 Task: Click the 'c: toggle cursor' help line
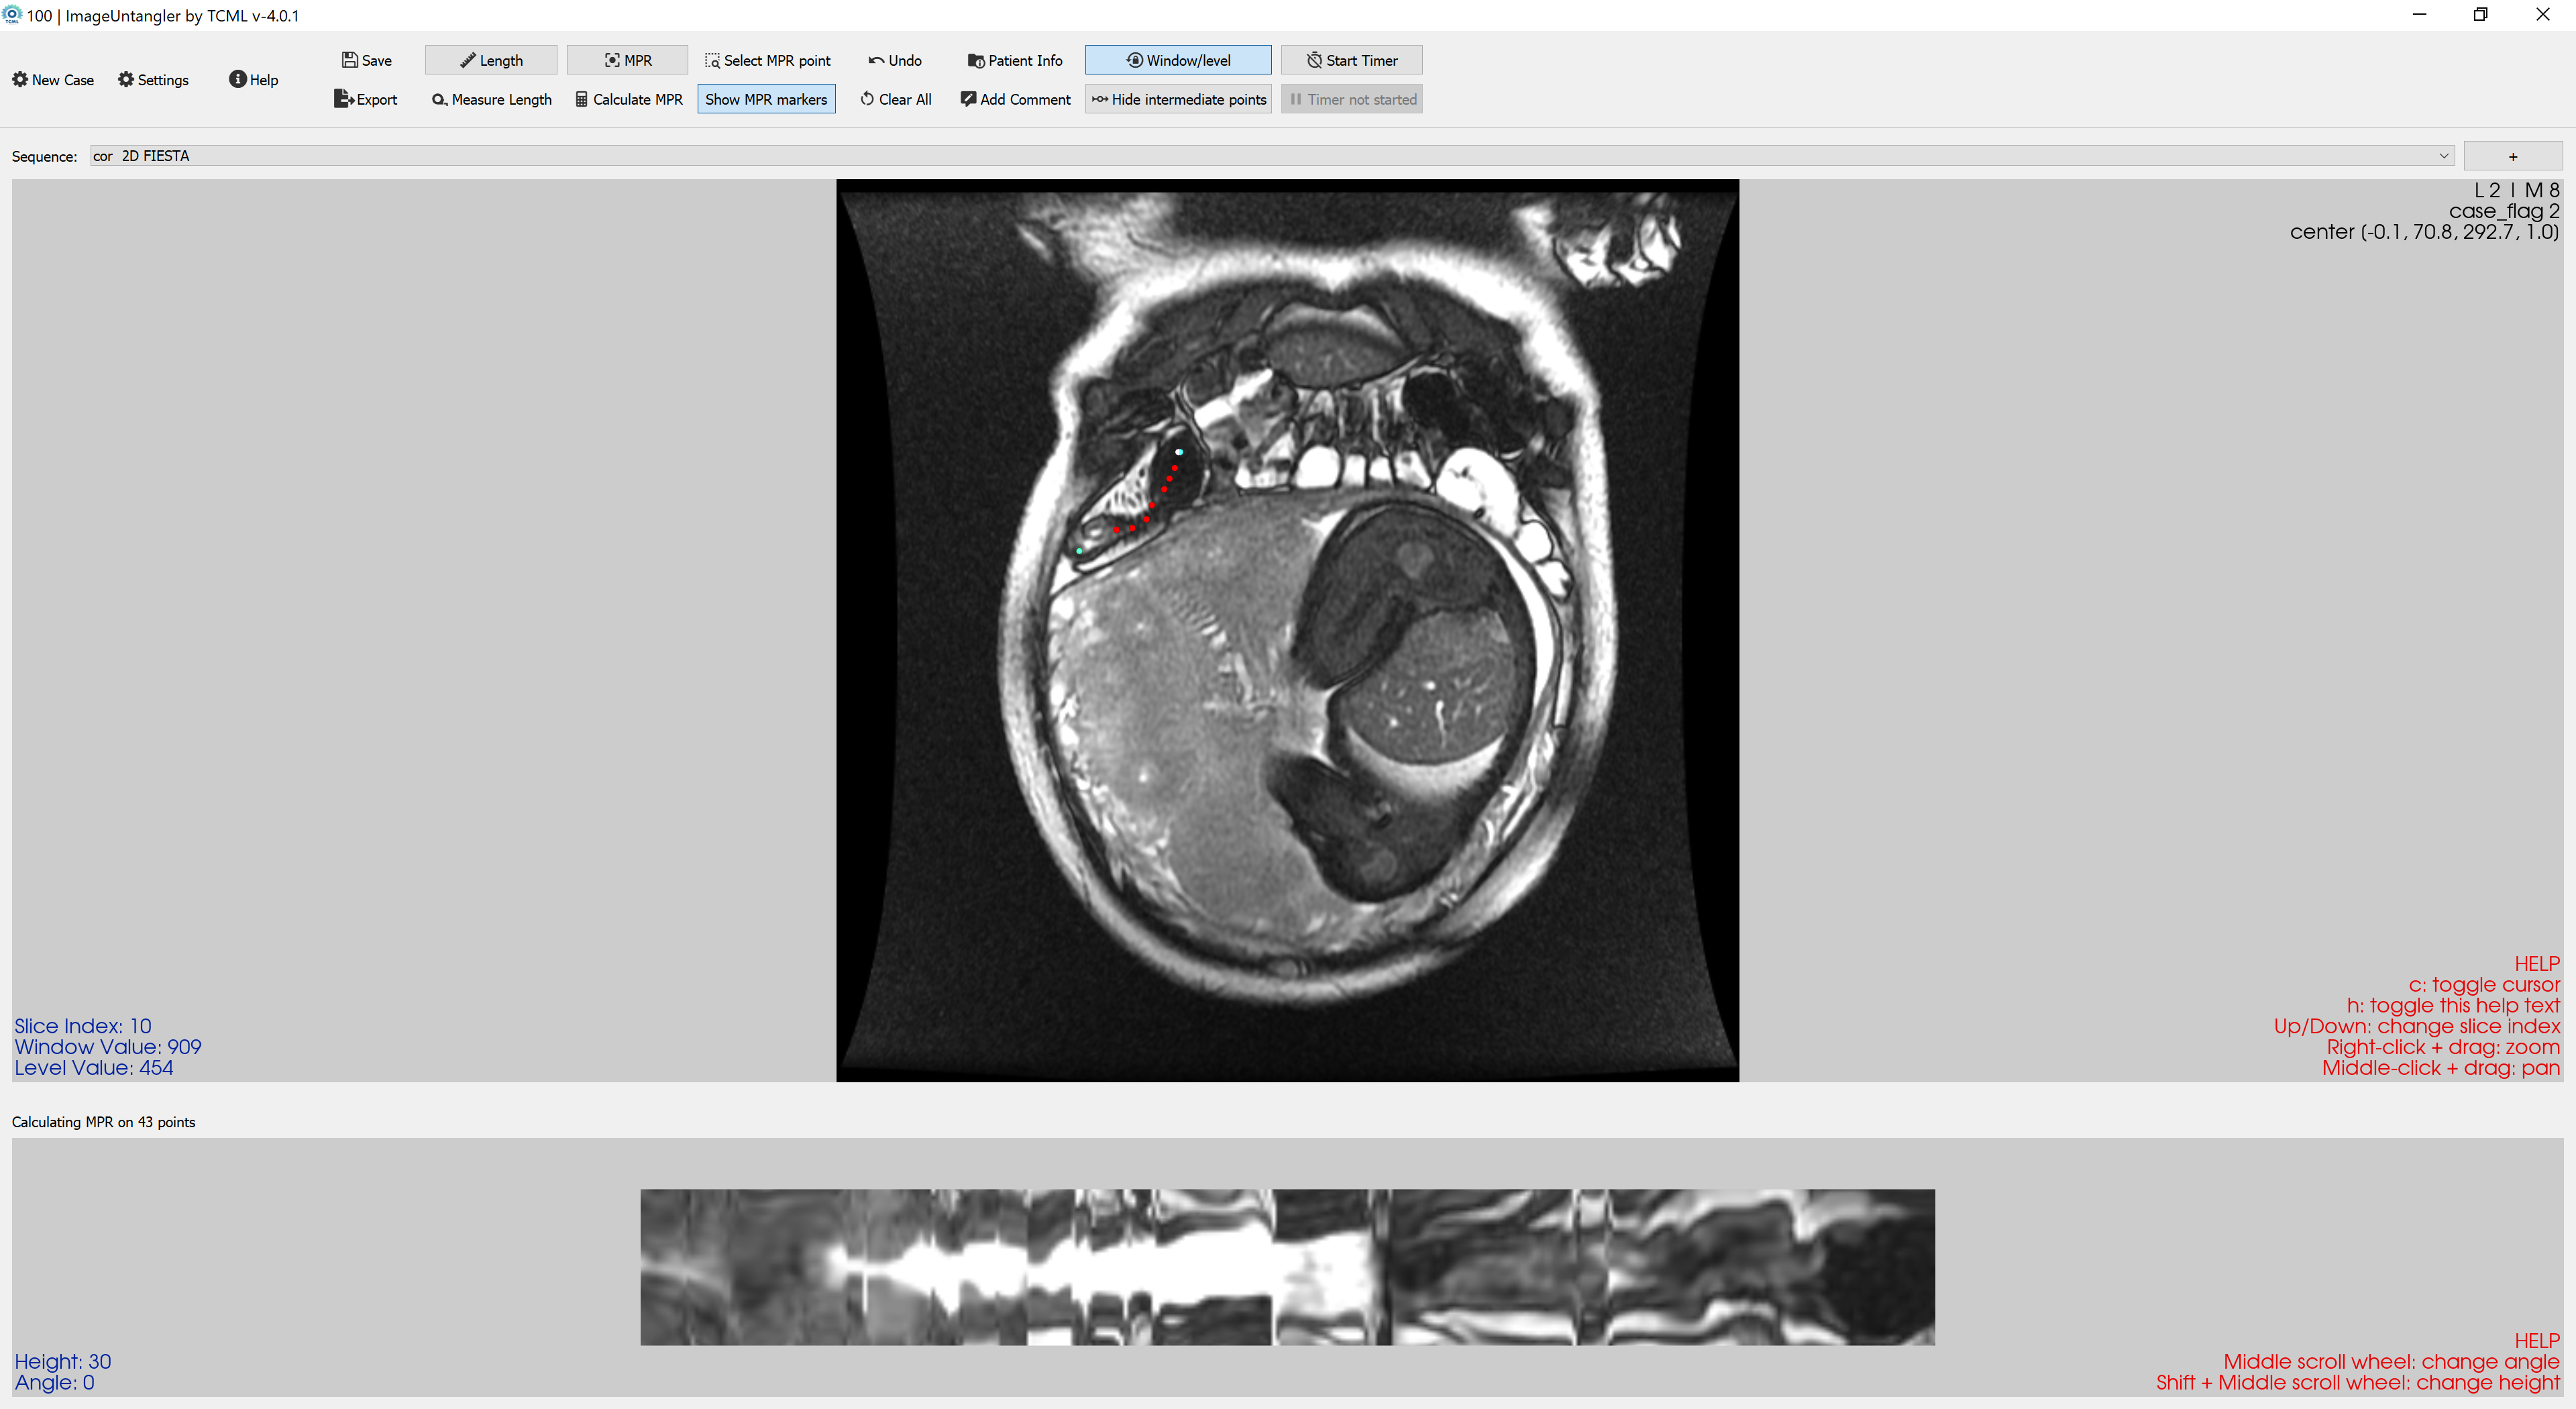click(x=2484, y=985)
